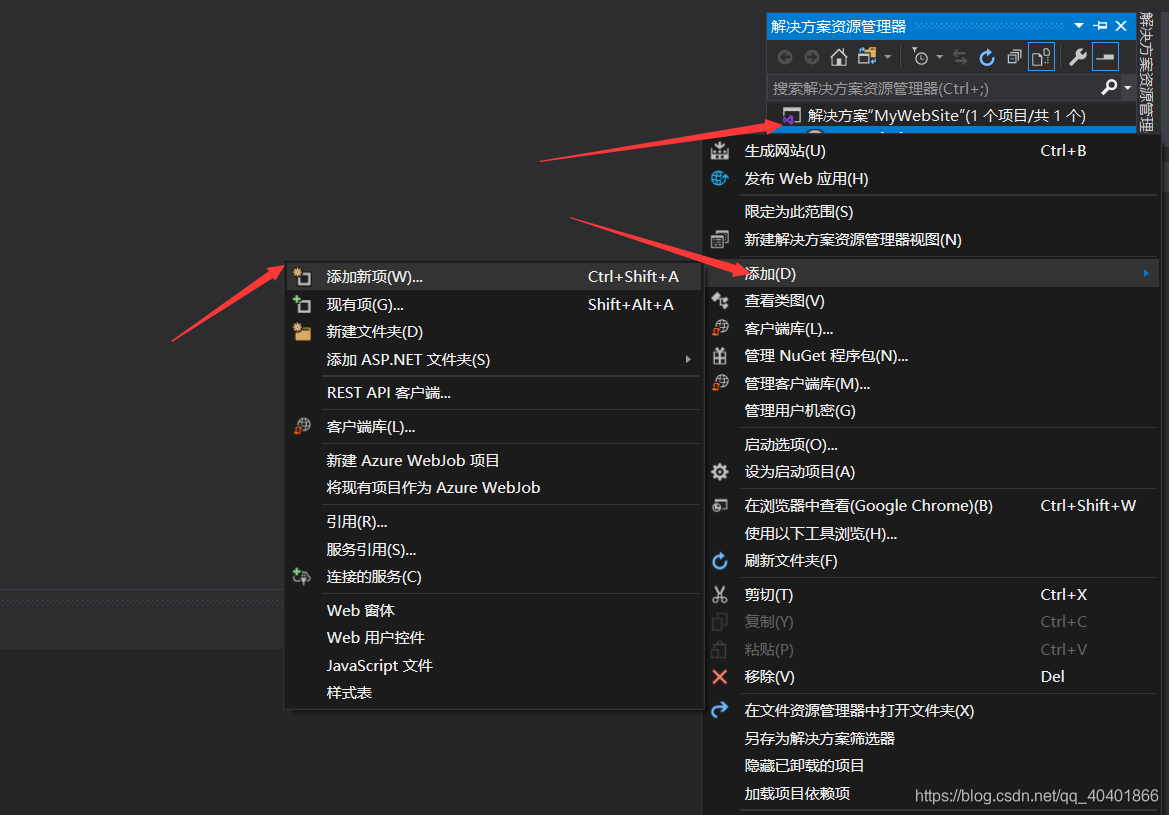
Task: Click the Solution Explorer search box
Action: [932, 89]
